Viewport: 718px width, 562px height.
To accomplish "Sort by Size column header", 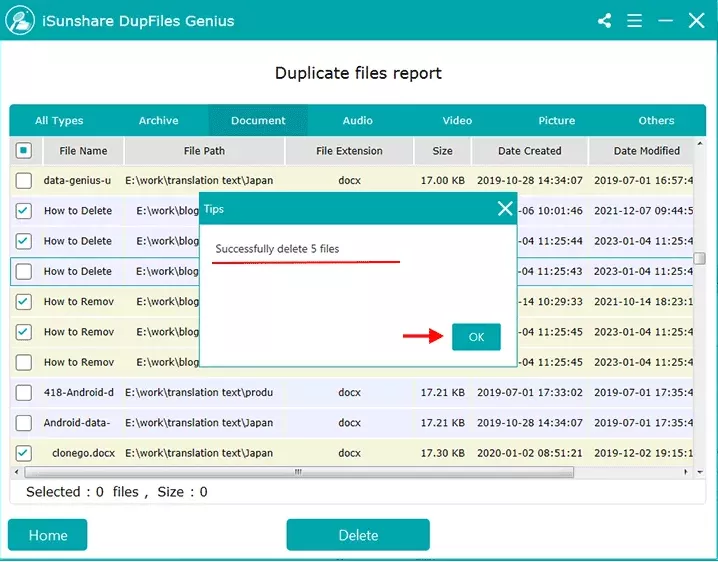I will click(x=442, y=151).
